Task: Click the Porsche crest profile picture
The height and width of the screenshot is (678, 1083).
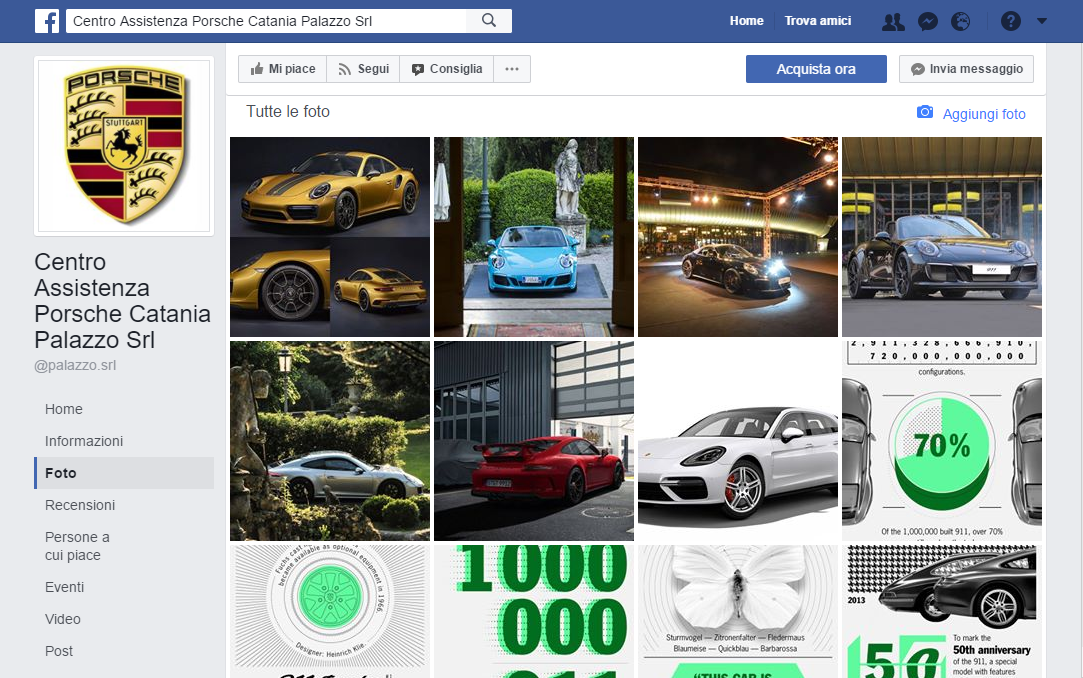Action: tap(124, 146)
